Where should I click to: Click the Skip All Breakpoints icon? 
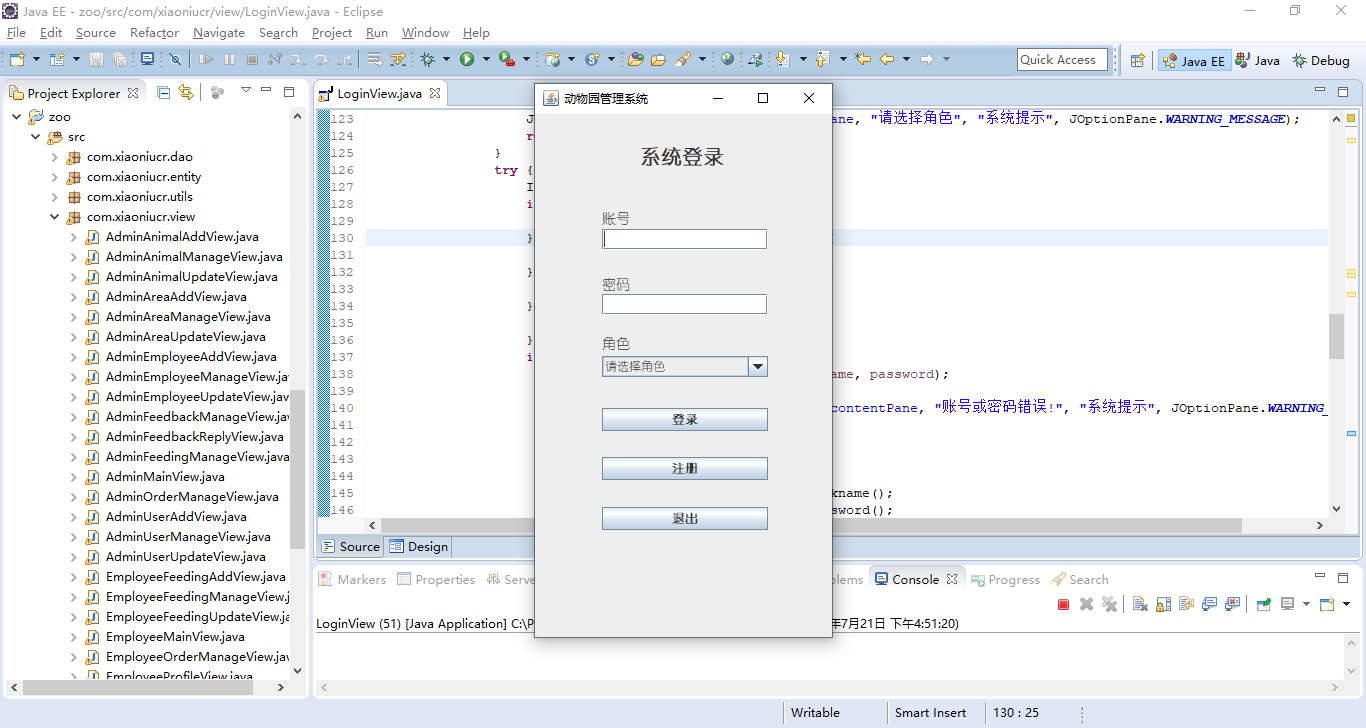(x=175, y=60)
